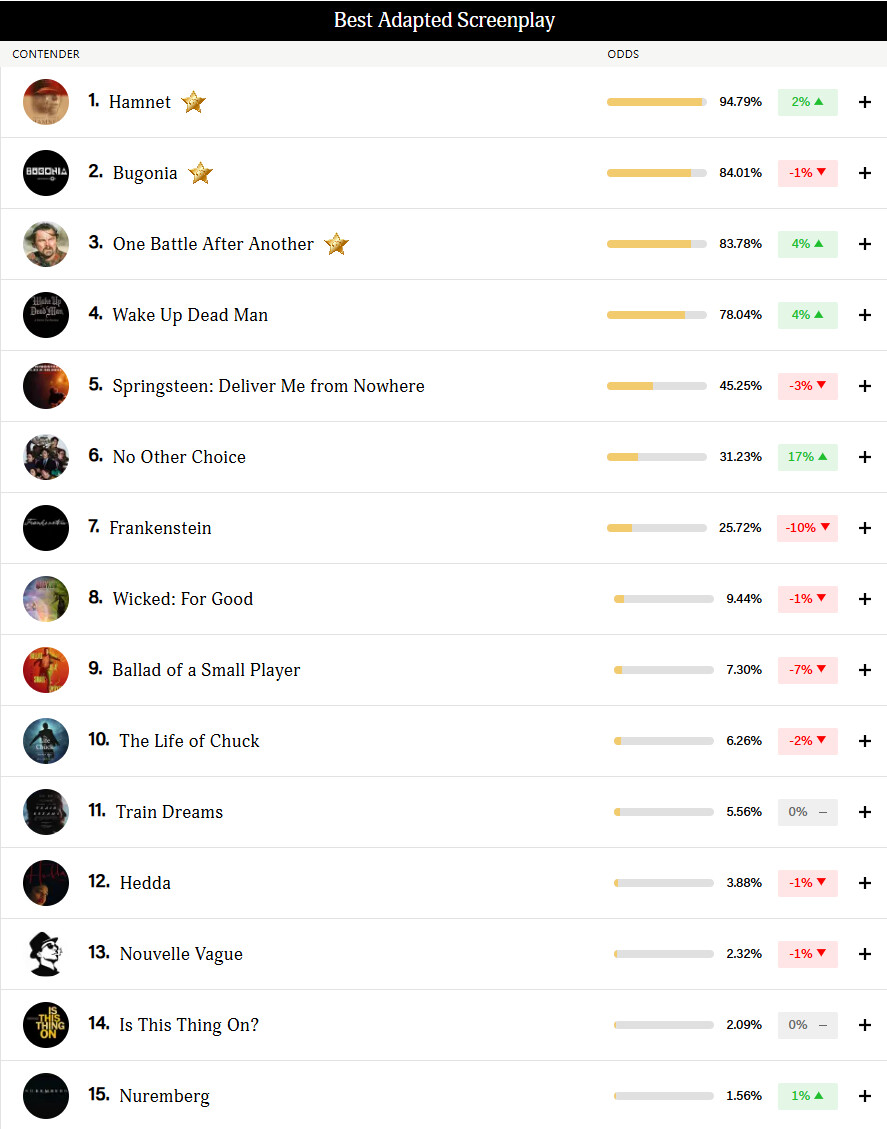Expand the Hamnet row with plus sign

[x=865, y=102]
